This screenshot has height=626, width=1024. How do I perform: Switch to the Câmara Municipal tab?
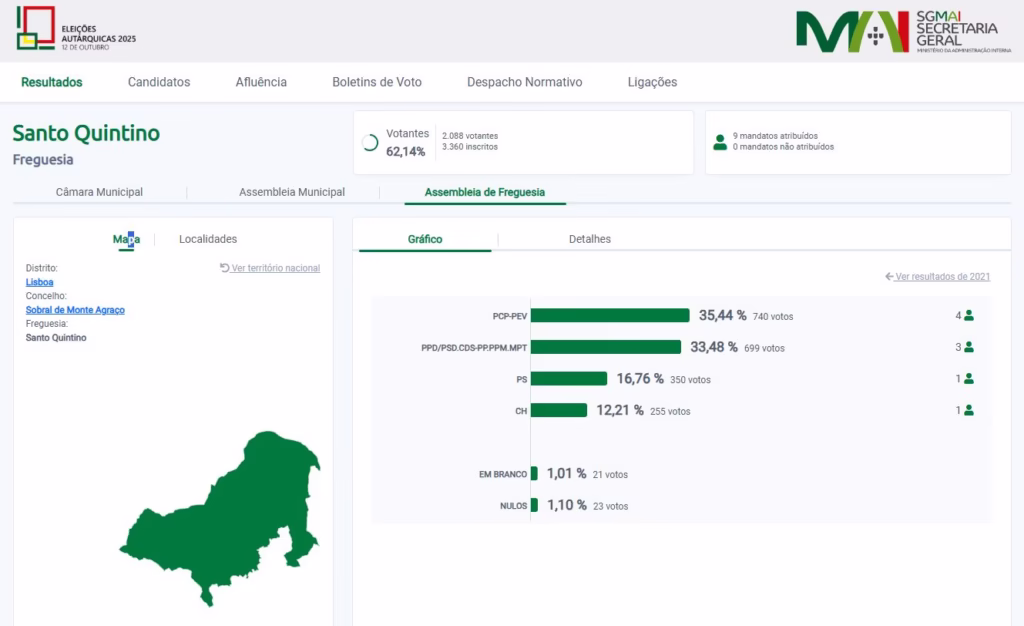coord(99,192)
